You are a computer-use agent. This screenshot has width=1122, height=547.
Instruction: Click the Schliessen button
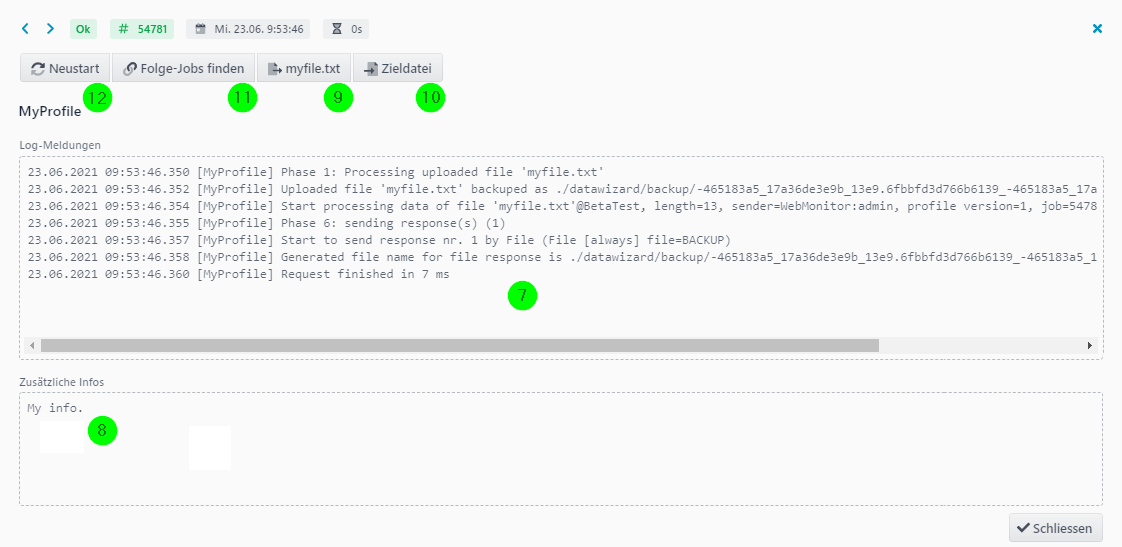point(1056,528)
